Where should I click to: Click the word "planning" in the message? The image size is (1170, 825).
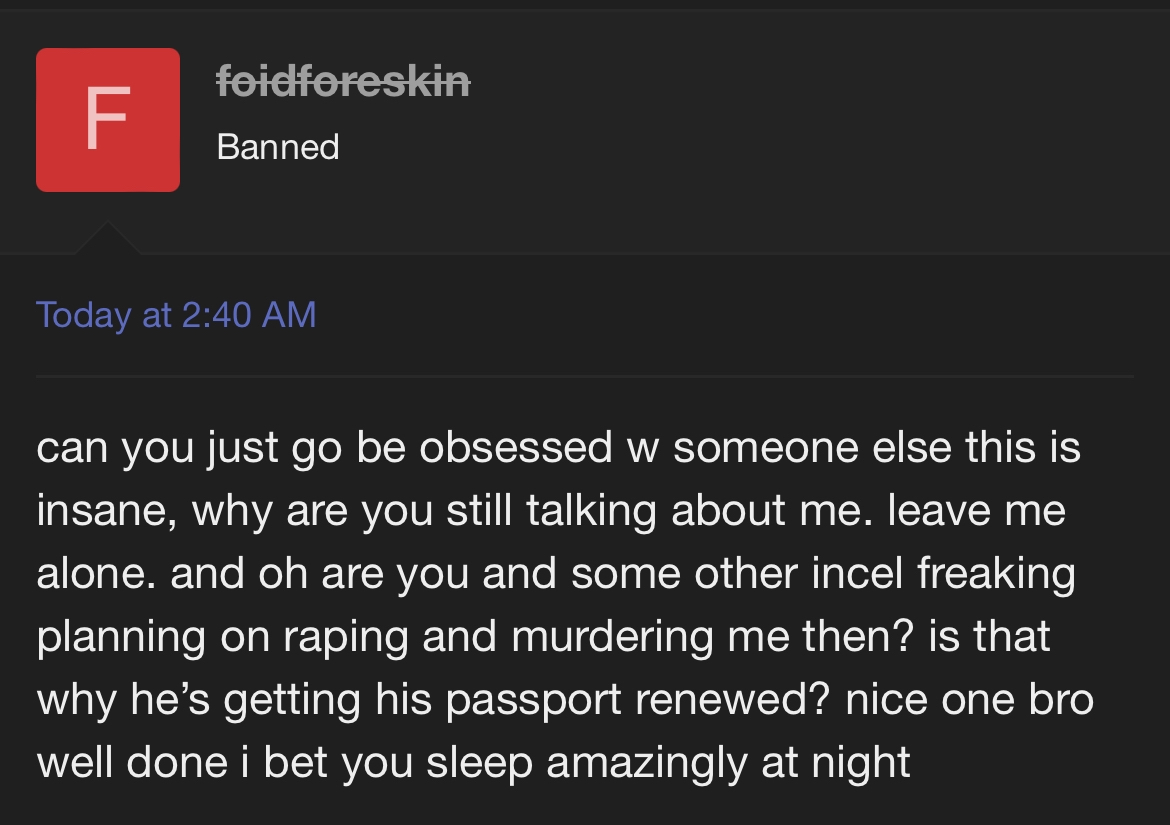(x=122, y=637)
